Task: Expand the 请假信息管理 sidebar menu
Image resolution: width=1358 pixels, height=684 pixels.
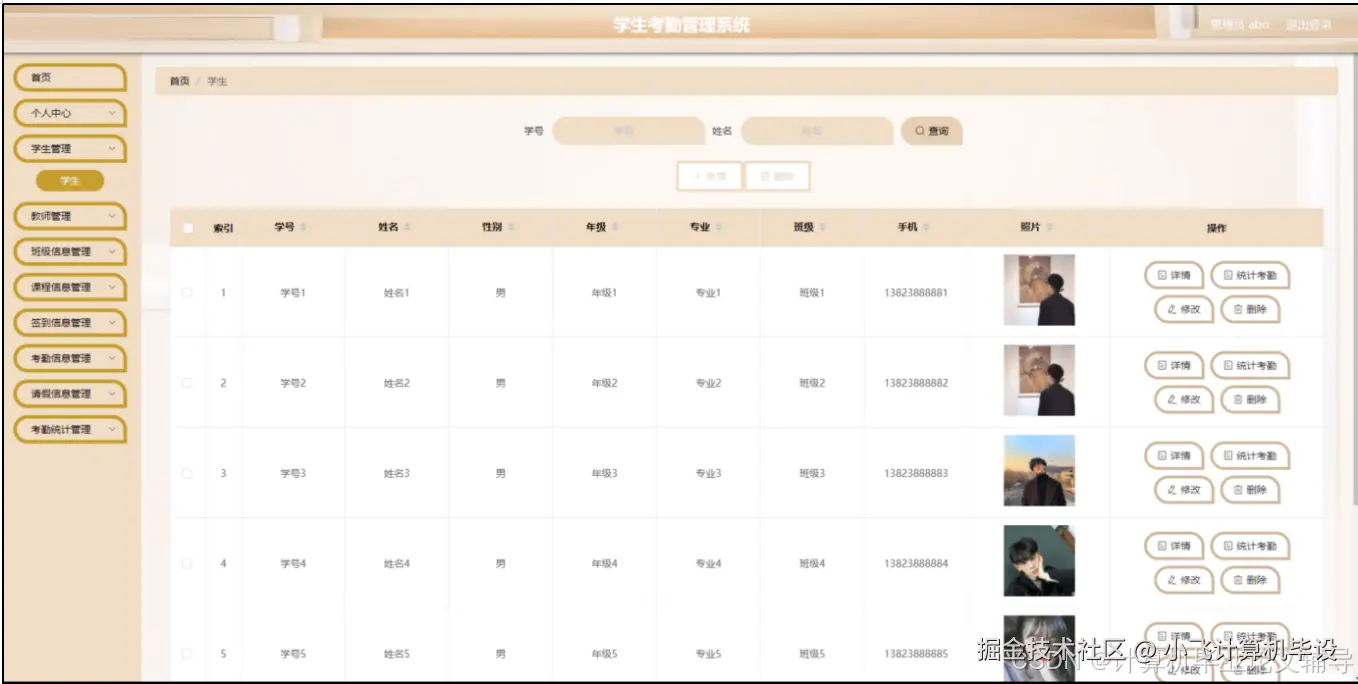Action: 70,393
